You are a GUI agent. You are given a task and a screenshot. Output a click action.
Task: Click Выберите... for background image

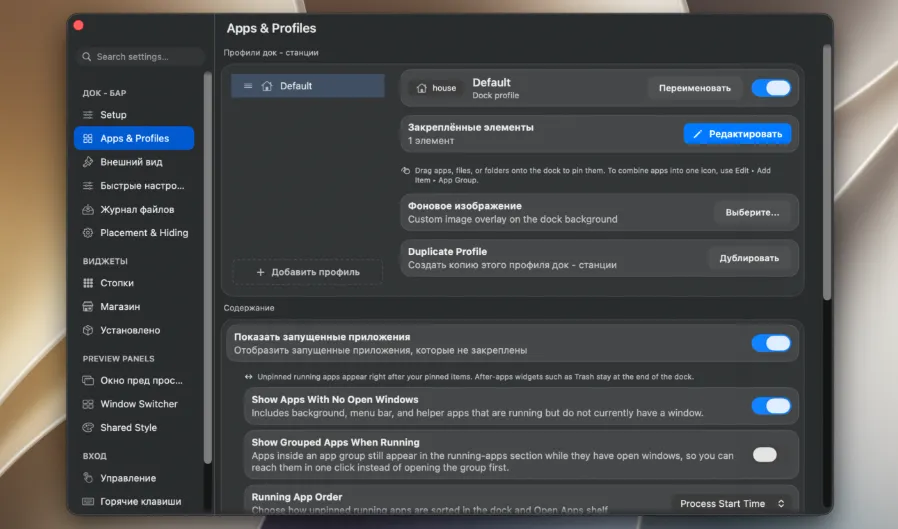tap(752, 212)
